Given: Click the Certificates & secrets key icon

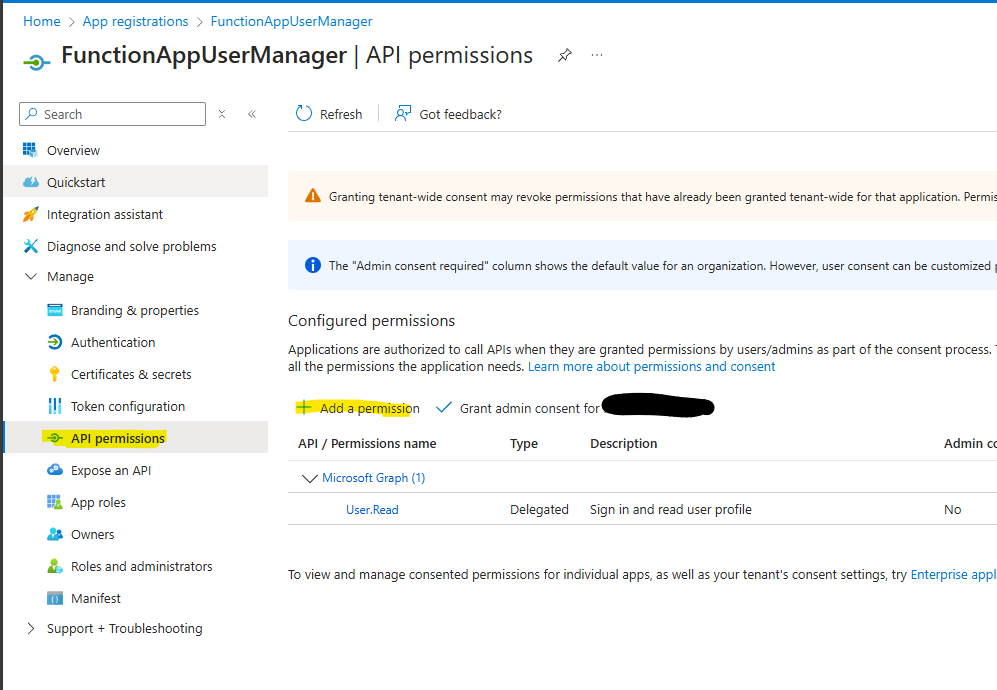Looking at the screenshot, I should (x=55, y=374).
